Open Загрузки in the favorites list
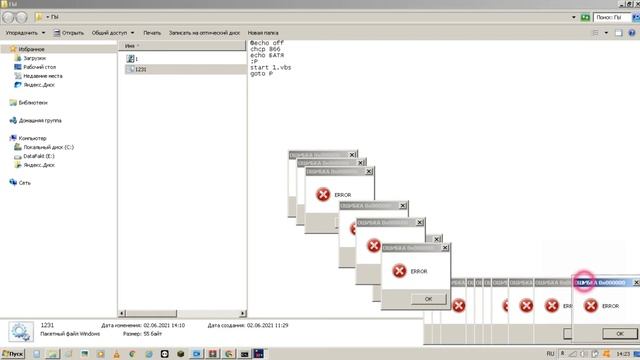This screenshot has width=640, height=360. click(34, 58)
